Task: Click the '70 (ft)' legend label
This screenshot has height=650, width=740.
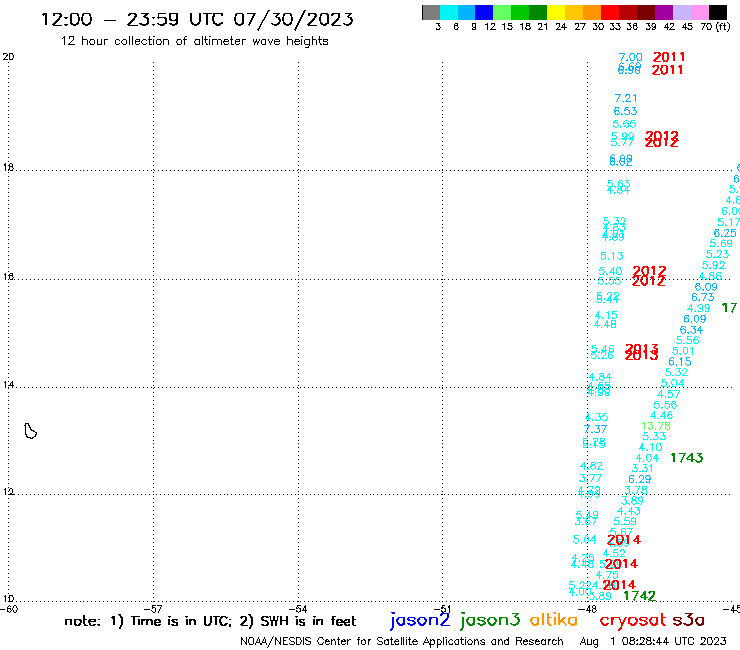Action: pyautogui.click(x=715, y=27)
